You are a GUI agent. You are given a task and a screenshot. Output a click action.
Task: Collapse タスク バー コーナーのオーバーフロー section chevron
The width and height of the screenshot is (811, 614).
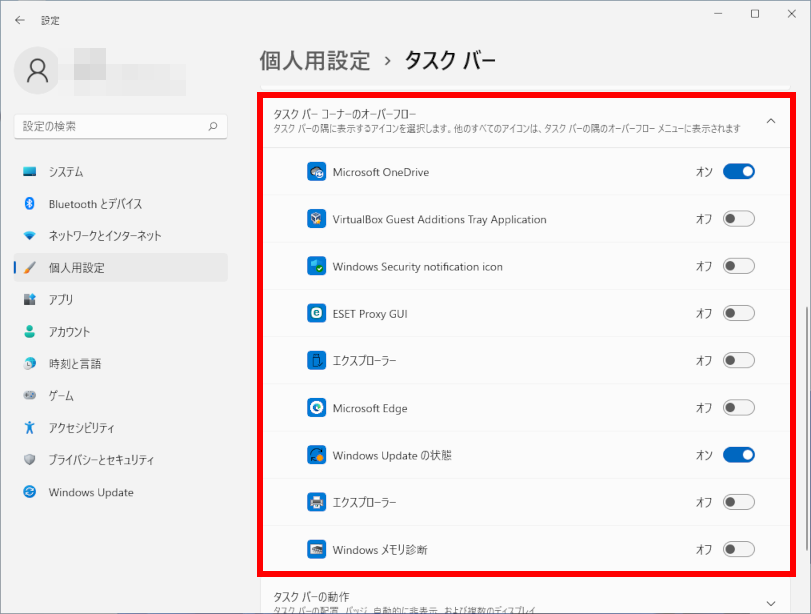771,121
